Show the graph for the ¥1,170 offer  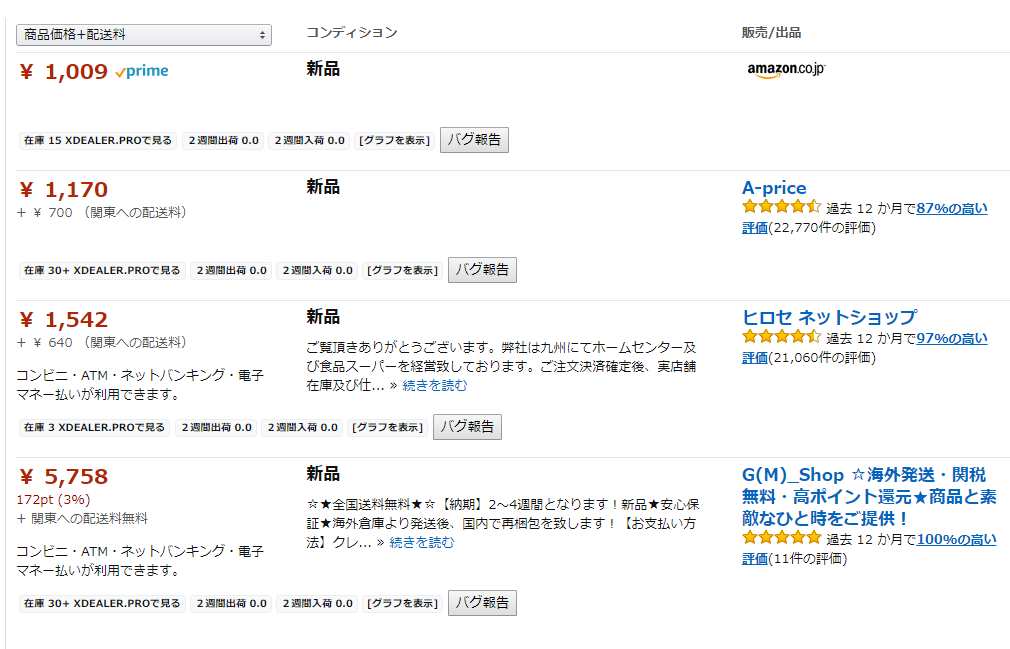click(x=401, y=270)
